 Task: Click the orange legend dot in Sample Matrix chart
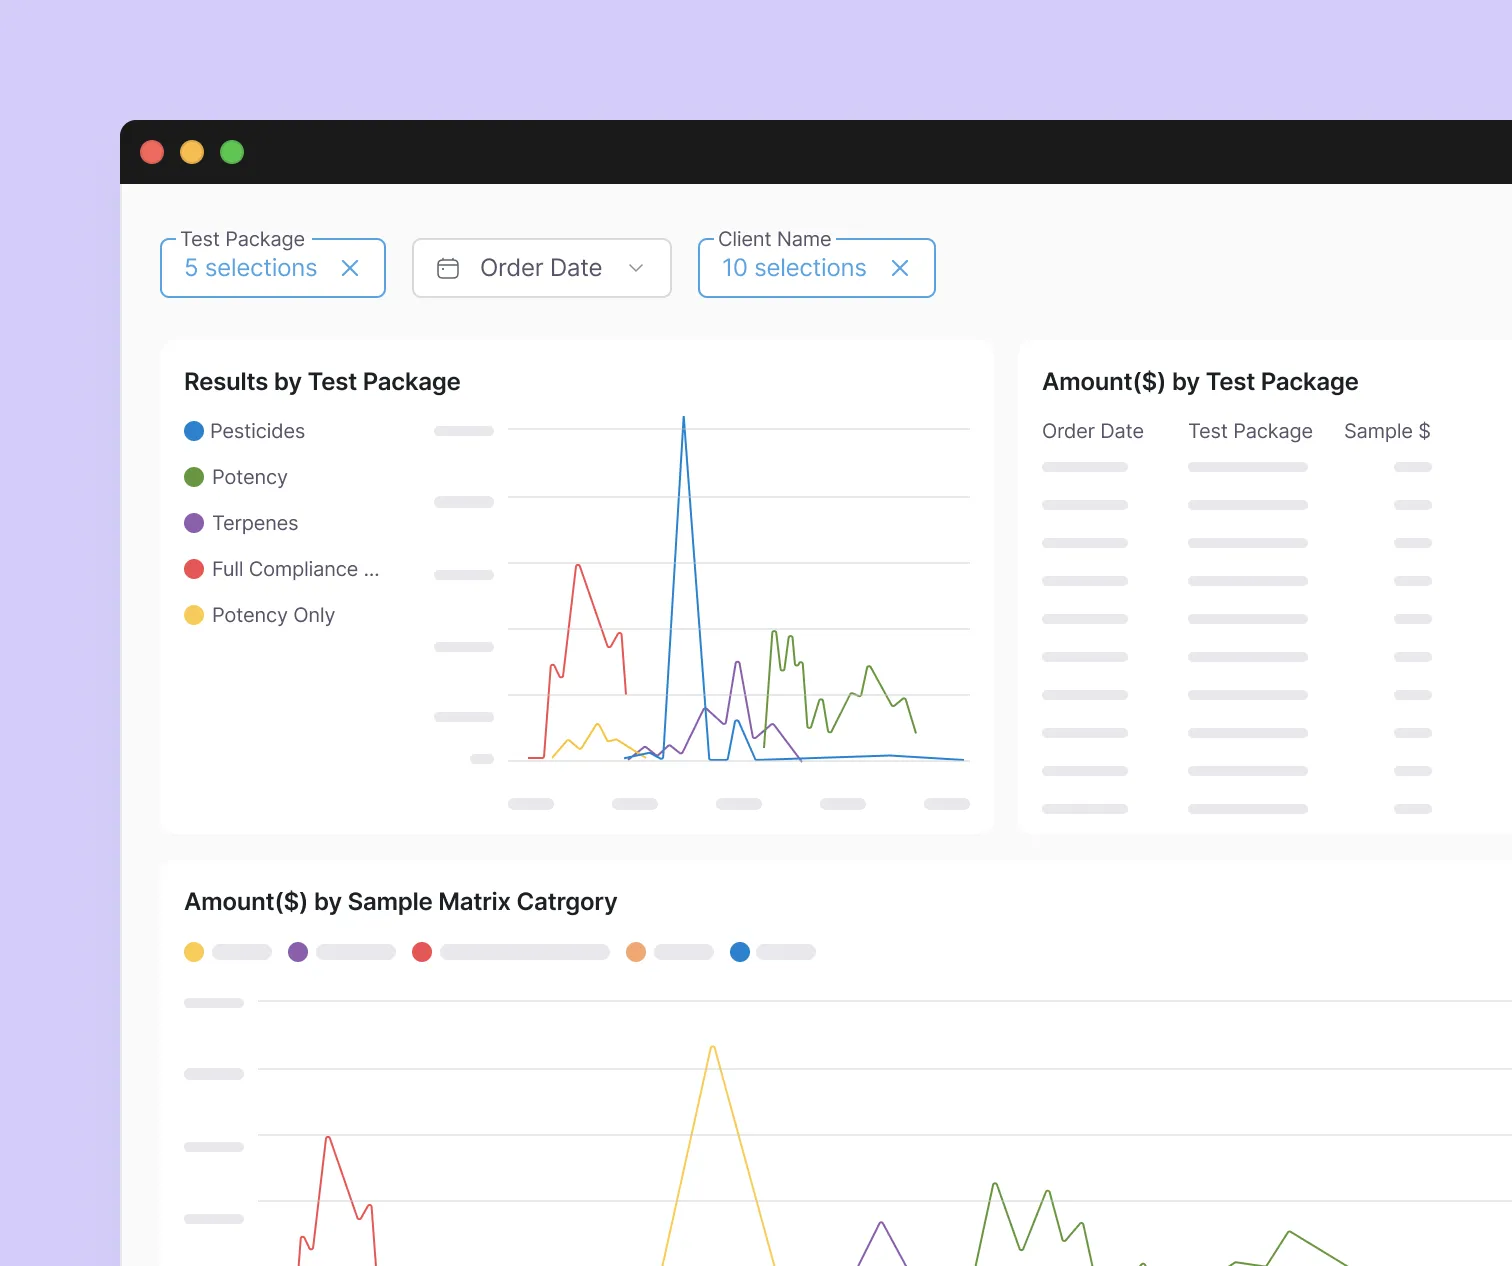[x=636, y=952]
